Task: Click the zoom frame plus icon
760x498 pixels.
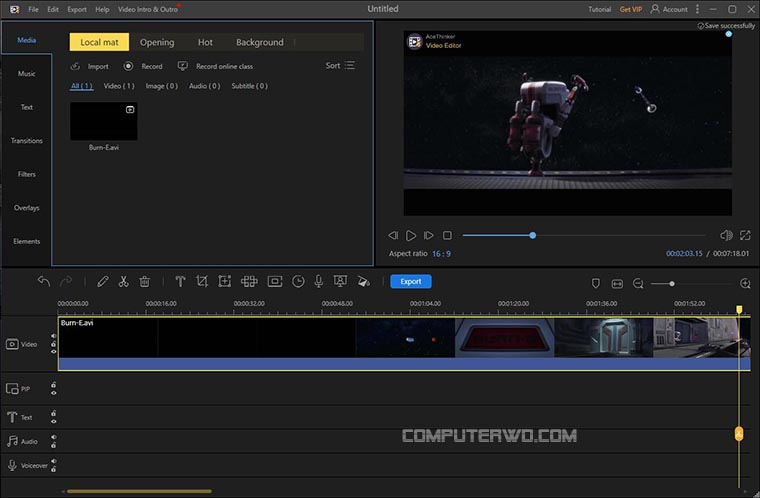Action: [224, 281]
